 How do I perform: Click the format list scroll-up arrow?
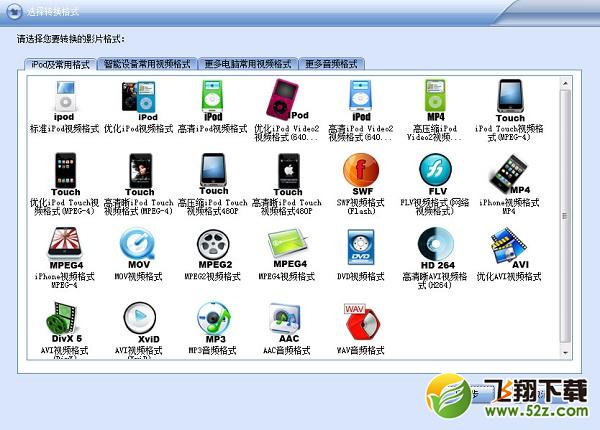tap(565, 83)
